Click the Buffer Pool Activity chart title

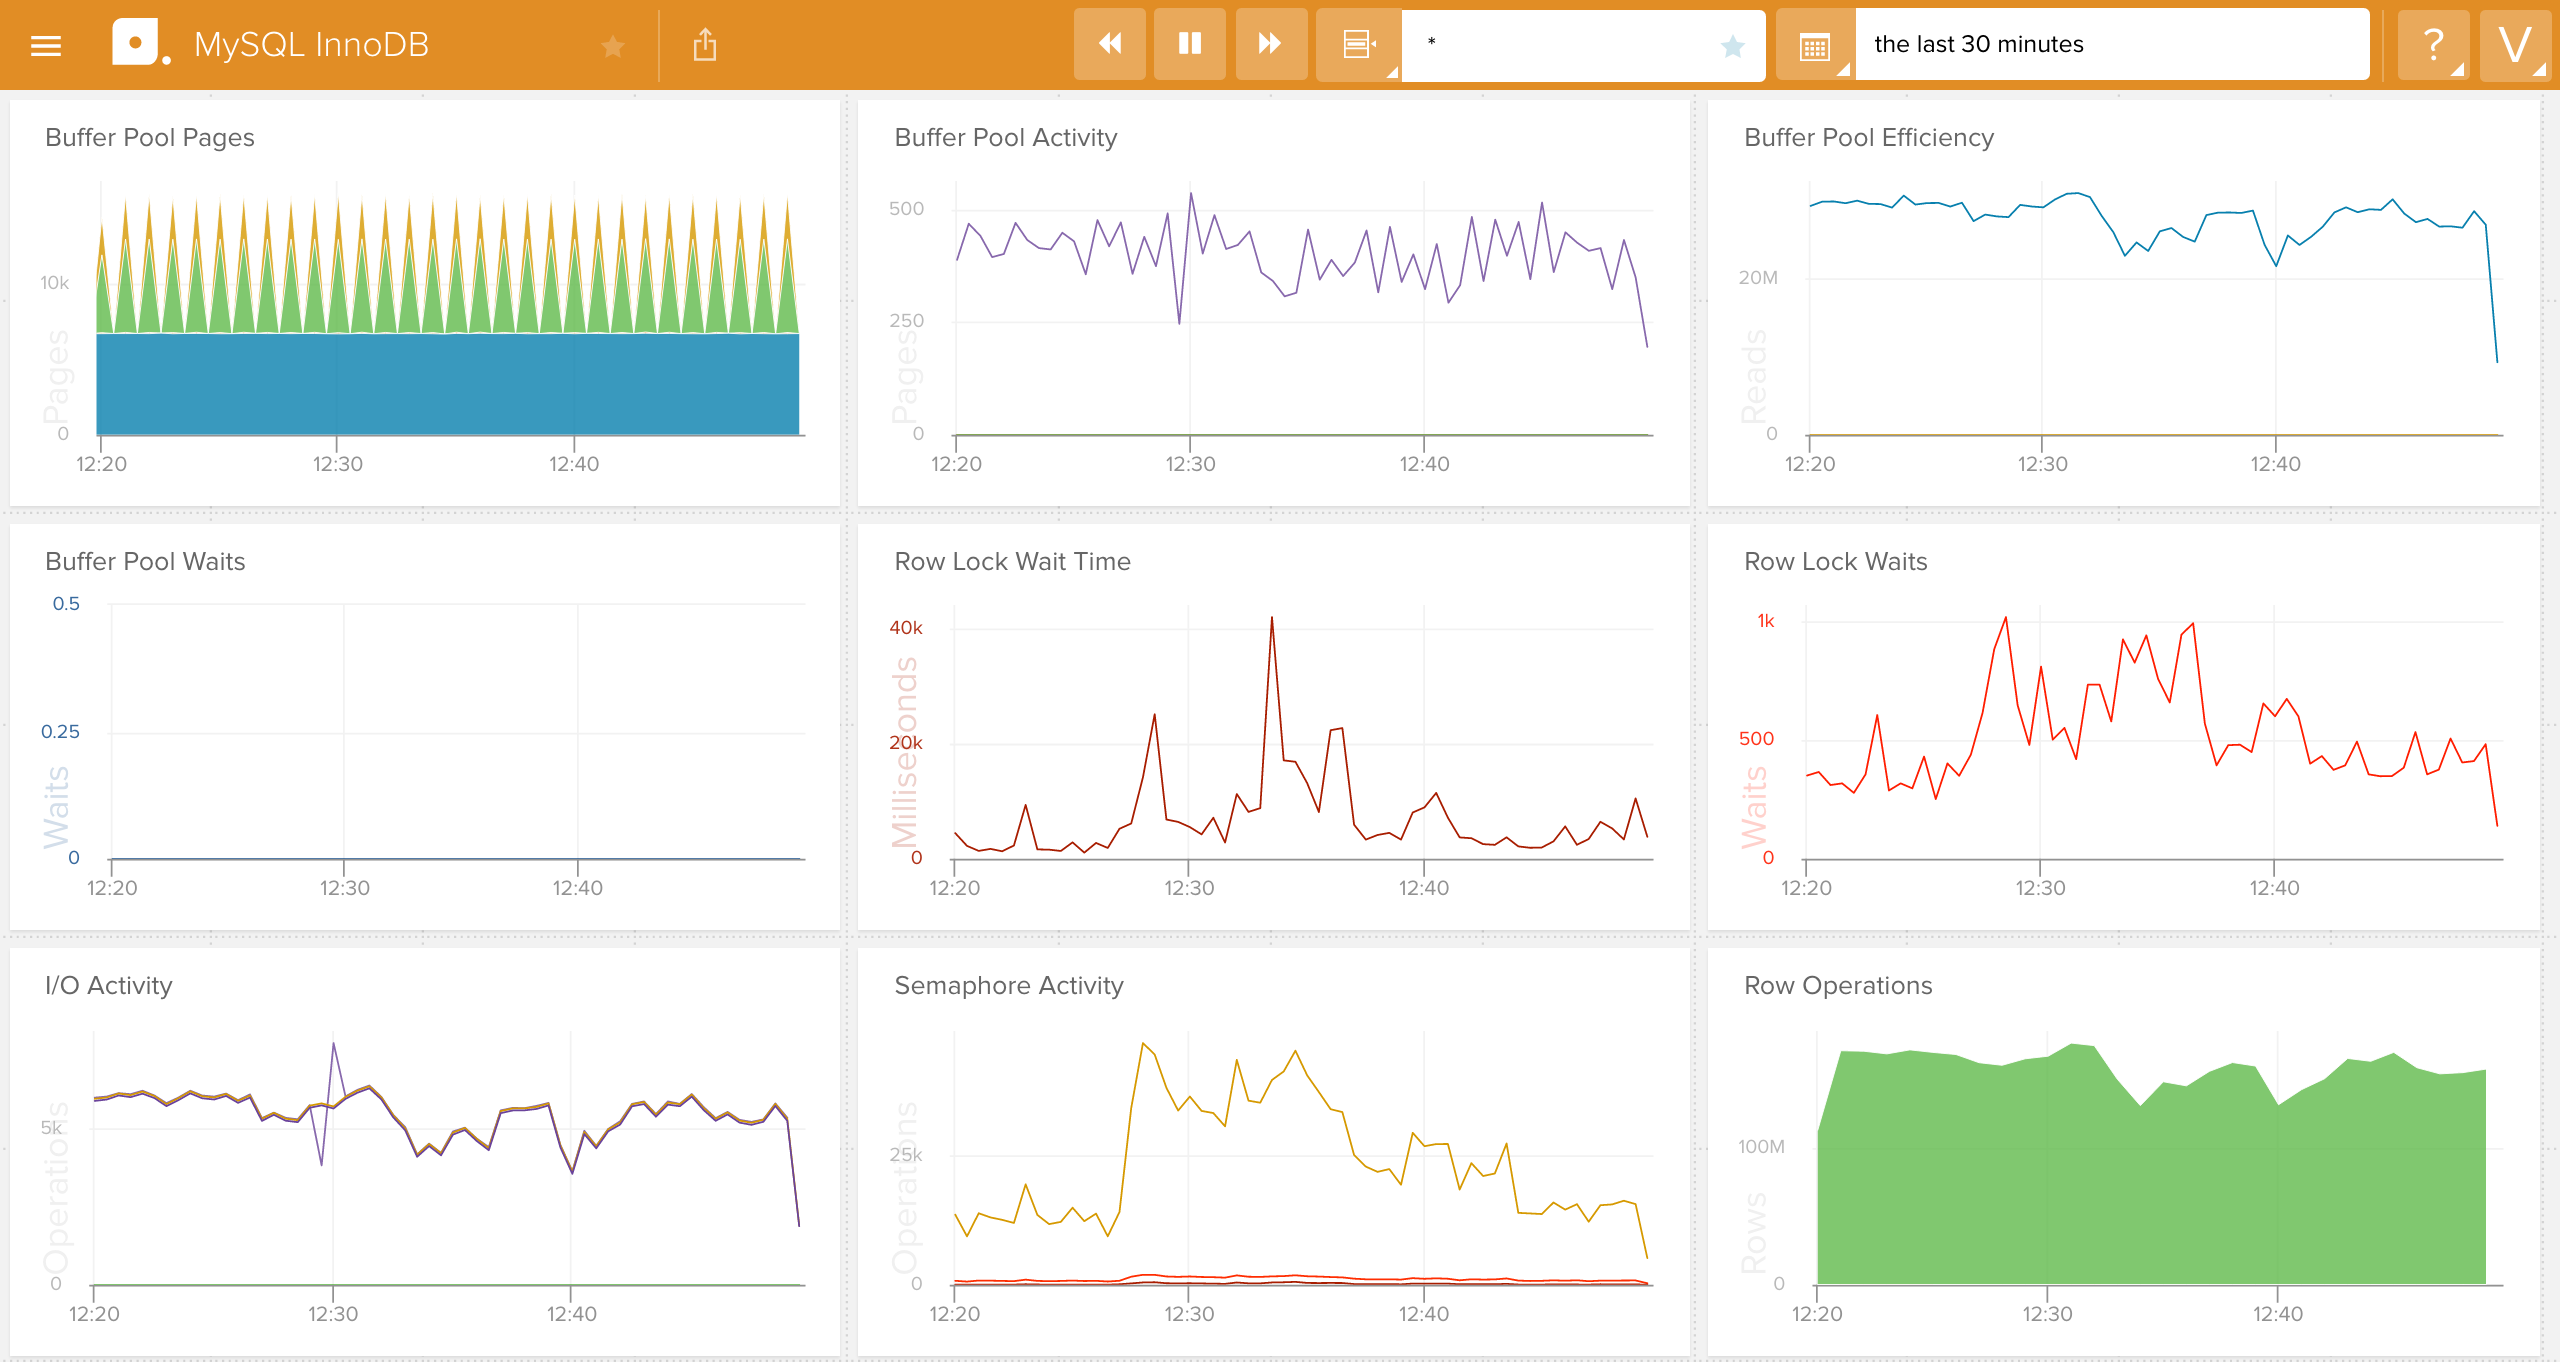(x=1006, y=137)
